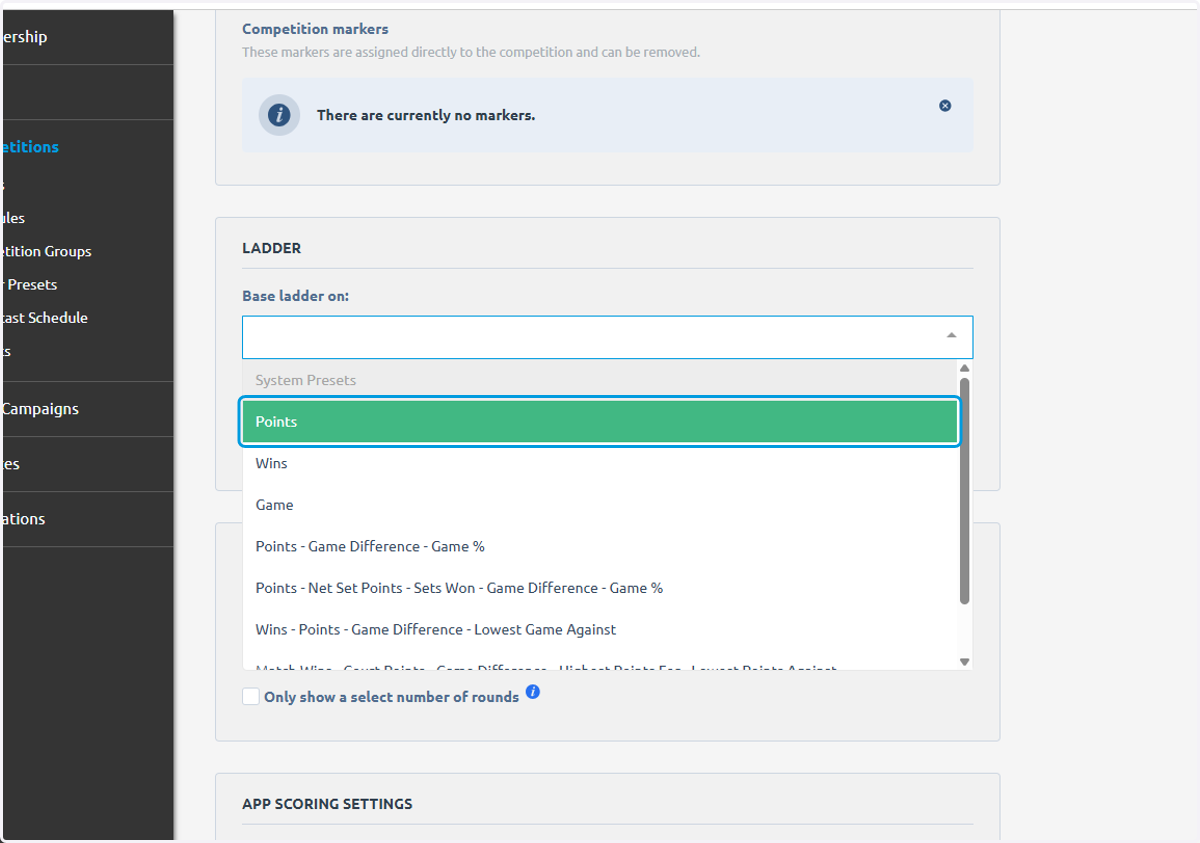Choose the Wins ladder preset
This screenshot has height=843, width=1200.
coord(600,463)
